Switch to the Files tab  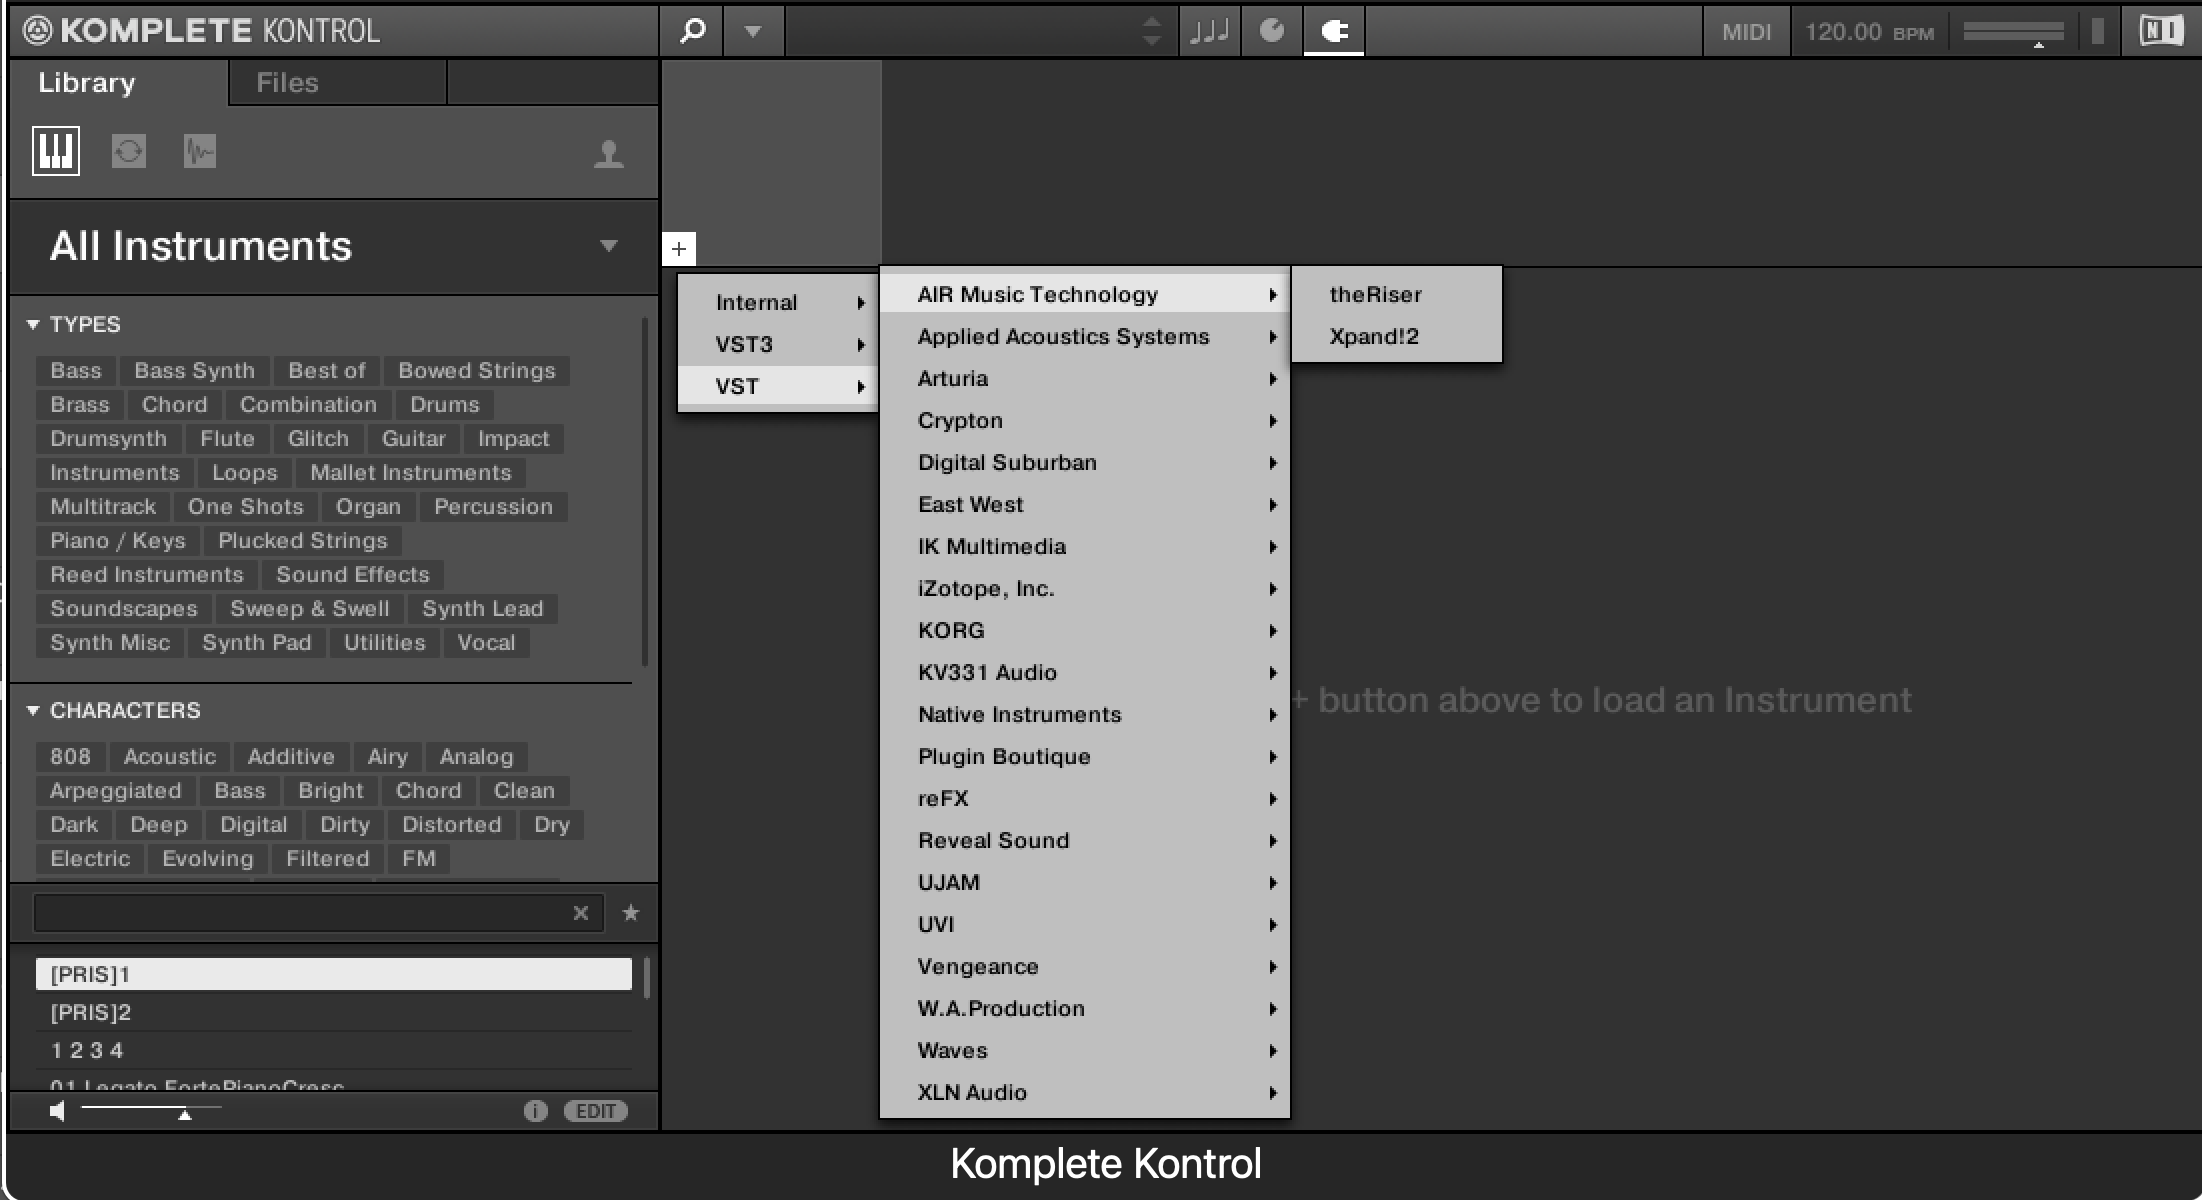click(287, 83)
